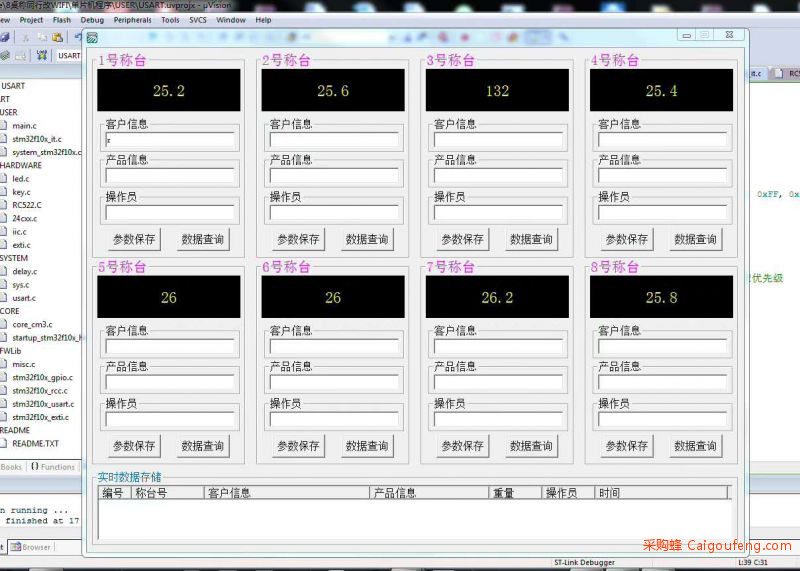Select misc.c in the project tree
Screen dimensions: 800x571
(x=23, y=364)
